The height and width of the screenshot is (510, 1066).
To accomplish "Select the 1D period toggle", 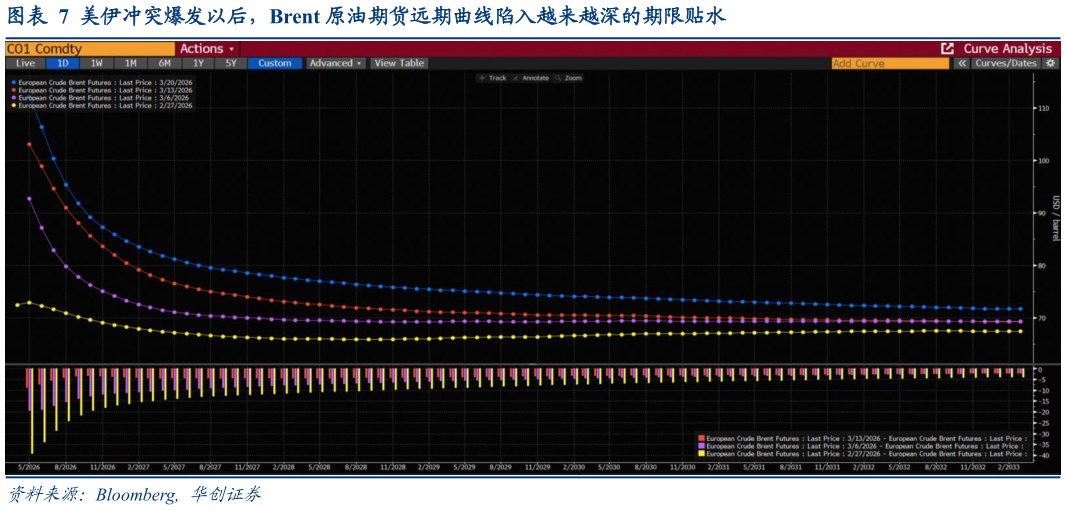I will point(63,63).
